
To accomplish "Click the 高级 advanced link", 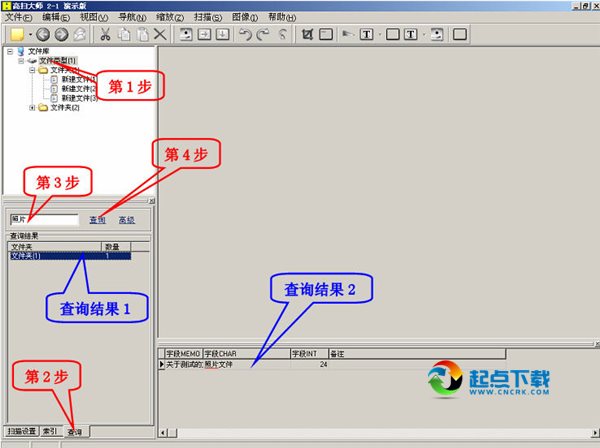I will pos(127,220).
